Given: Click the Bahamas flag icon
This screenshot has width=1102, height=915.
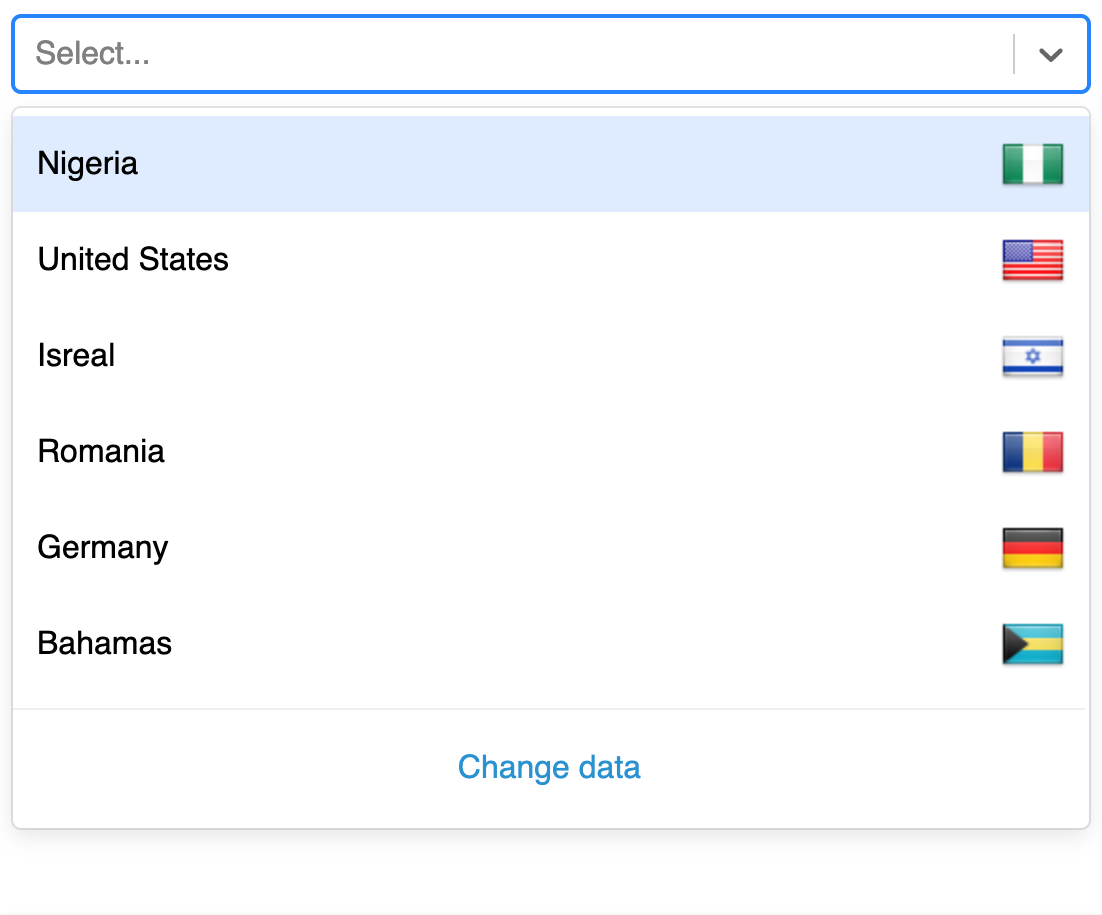Looking at the screenshot, I should tap(1032, 644).
